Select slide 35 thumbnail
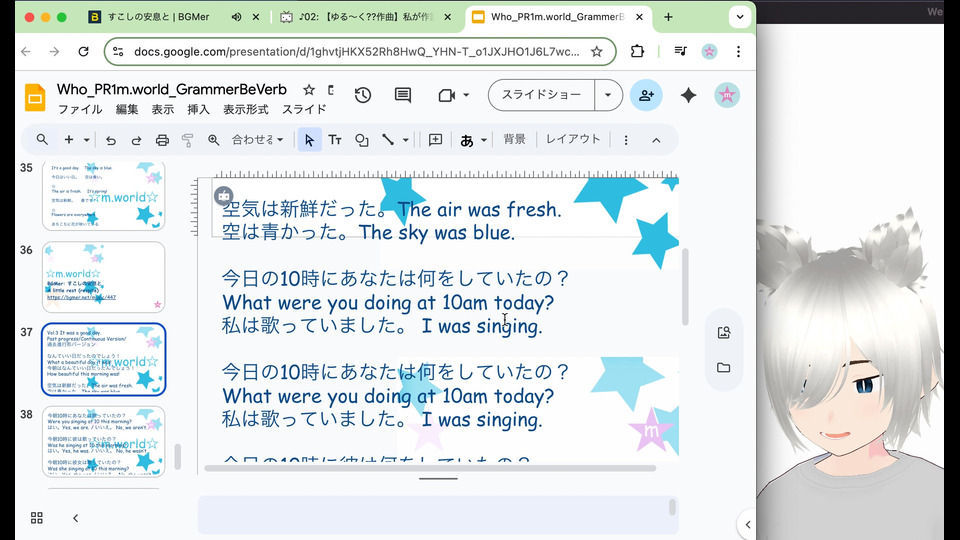The height and width of the screenshot is (540, 960). [103, 195]
